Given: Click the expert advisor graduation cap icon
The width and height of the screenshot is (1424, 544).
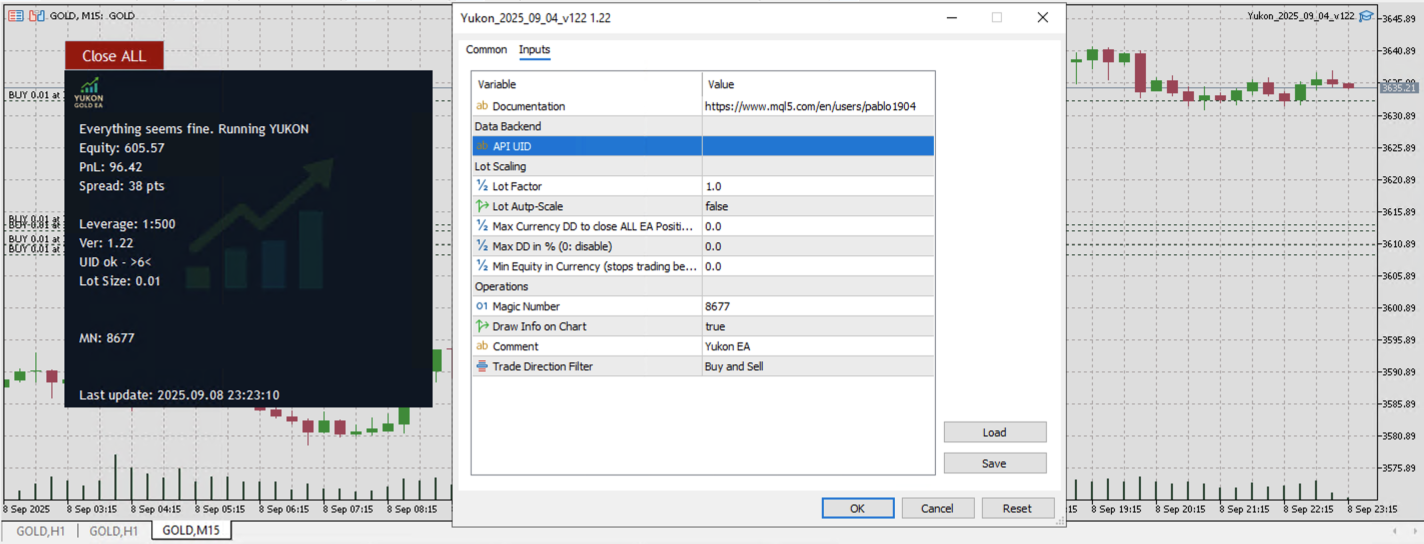Looking at the screenshot, I should click(1366, 16).
